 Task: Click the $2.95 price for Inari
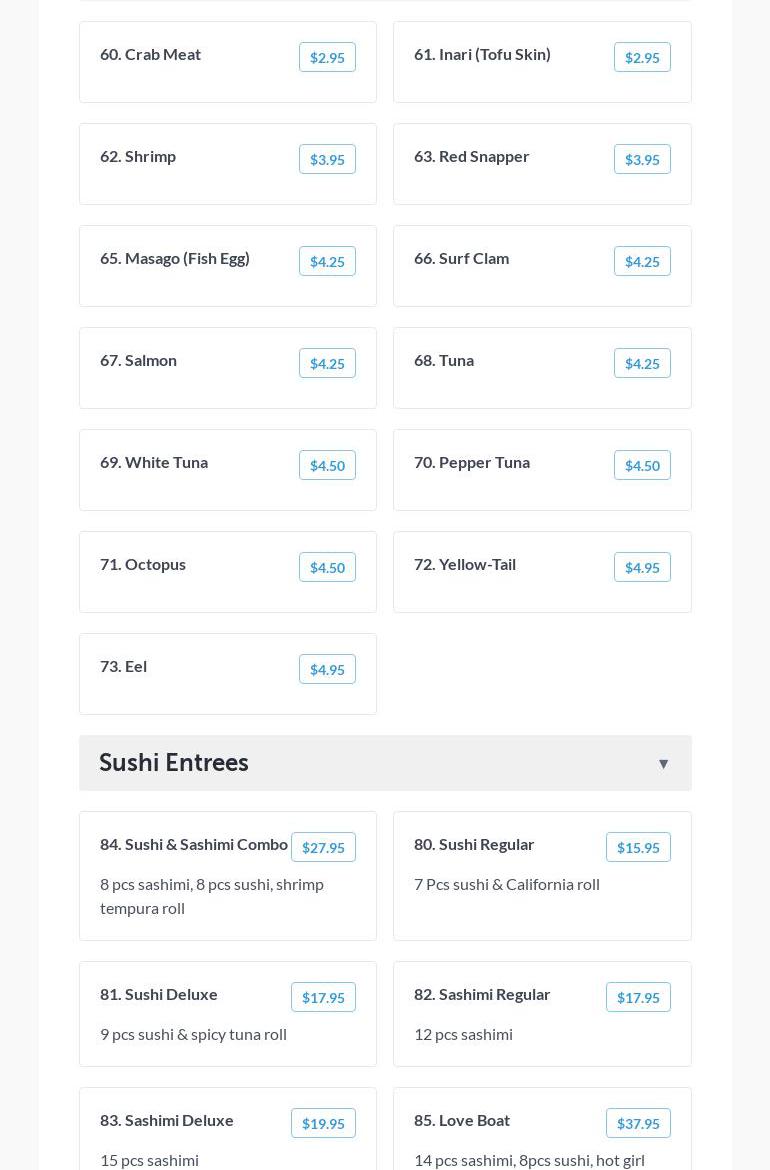point(642,58)
